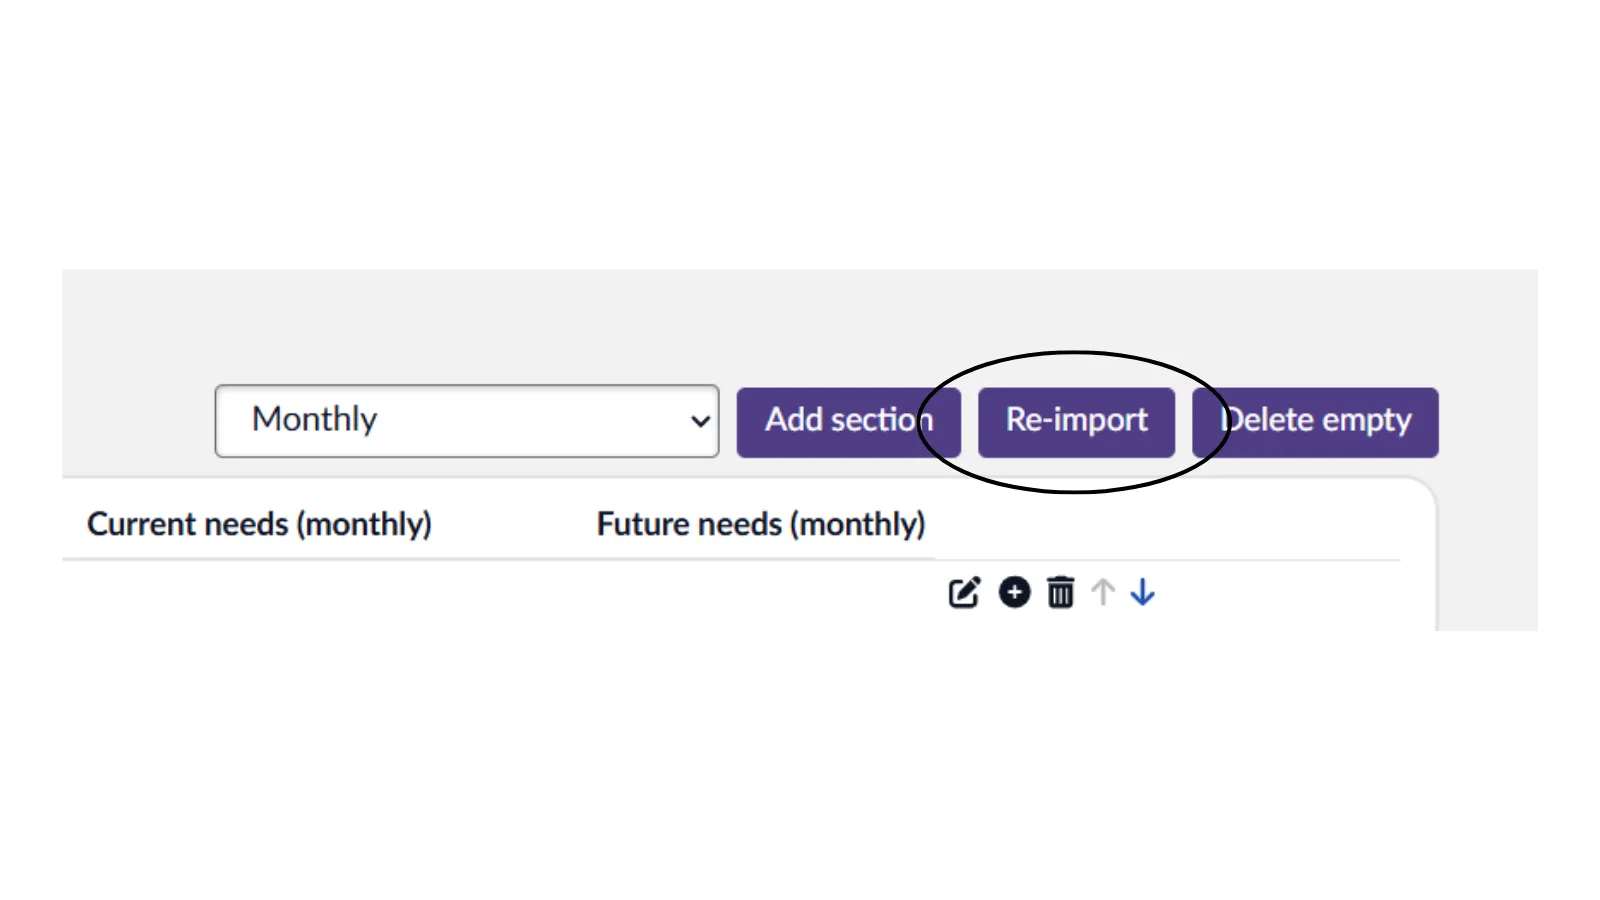Click the empty cell under Future needs
Viewport: 1600px width, 900px height.
(761, 594)
